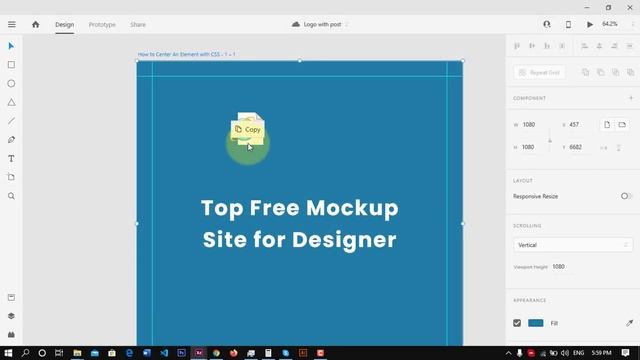Click the Subtract boolean operation icon

(x=600, y=73)
